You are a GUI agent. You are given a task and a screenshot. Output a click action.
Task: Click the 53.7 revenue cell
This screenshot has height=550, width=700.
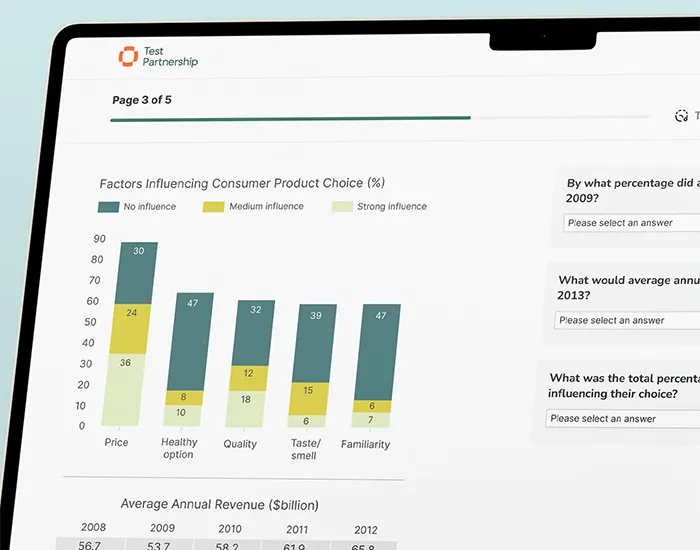coord(159,545)
